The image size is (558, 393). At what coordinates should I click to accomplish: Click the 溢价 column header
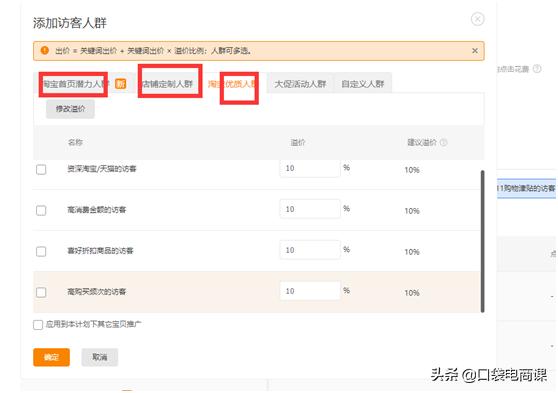tap(298, 142)
